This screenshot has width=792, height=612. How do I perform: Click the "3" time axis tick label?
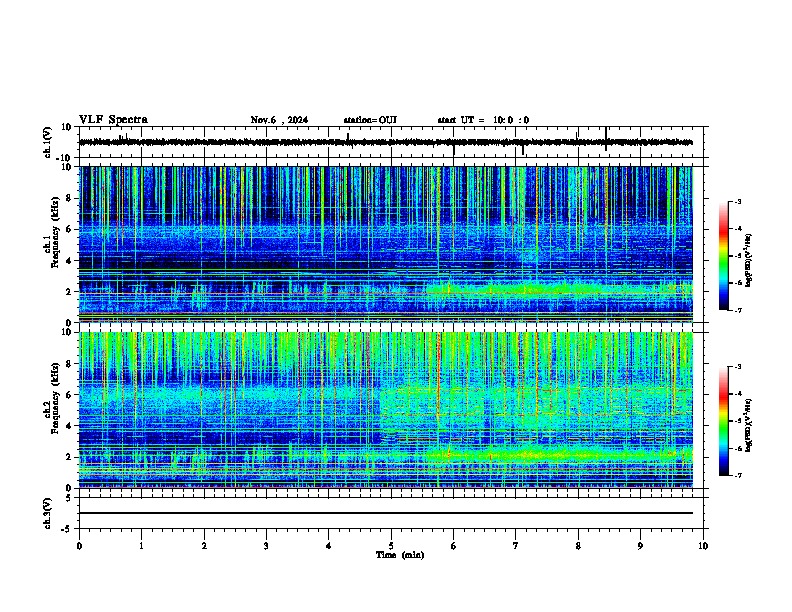266,546
